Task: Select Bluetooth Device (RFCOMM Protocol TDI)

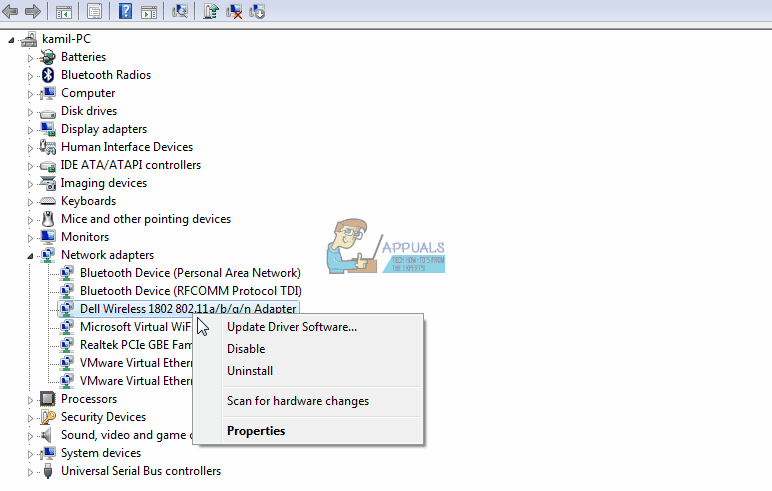Action: coord(191,291)
